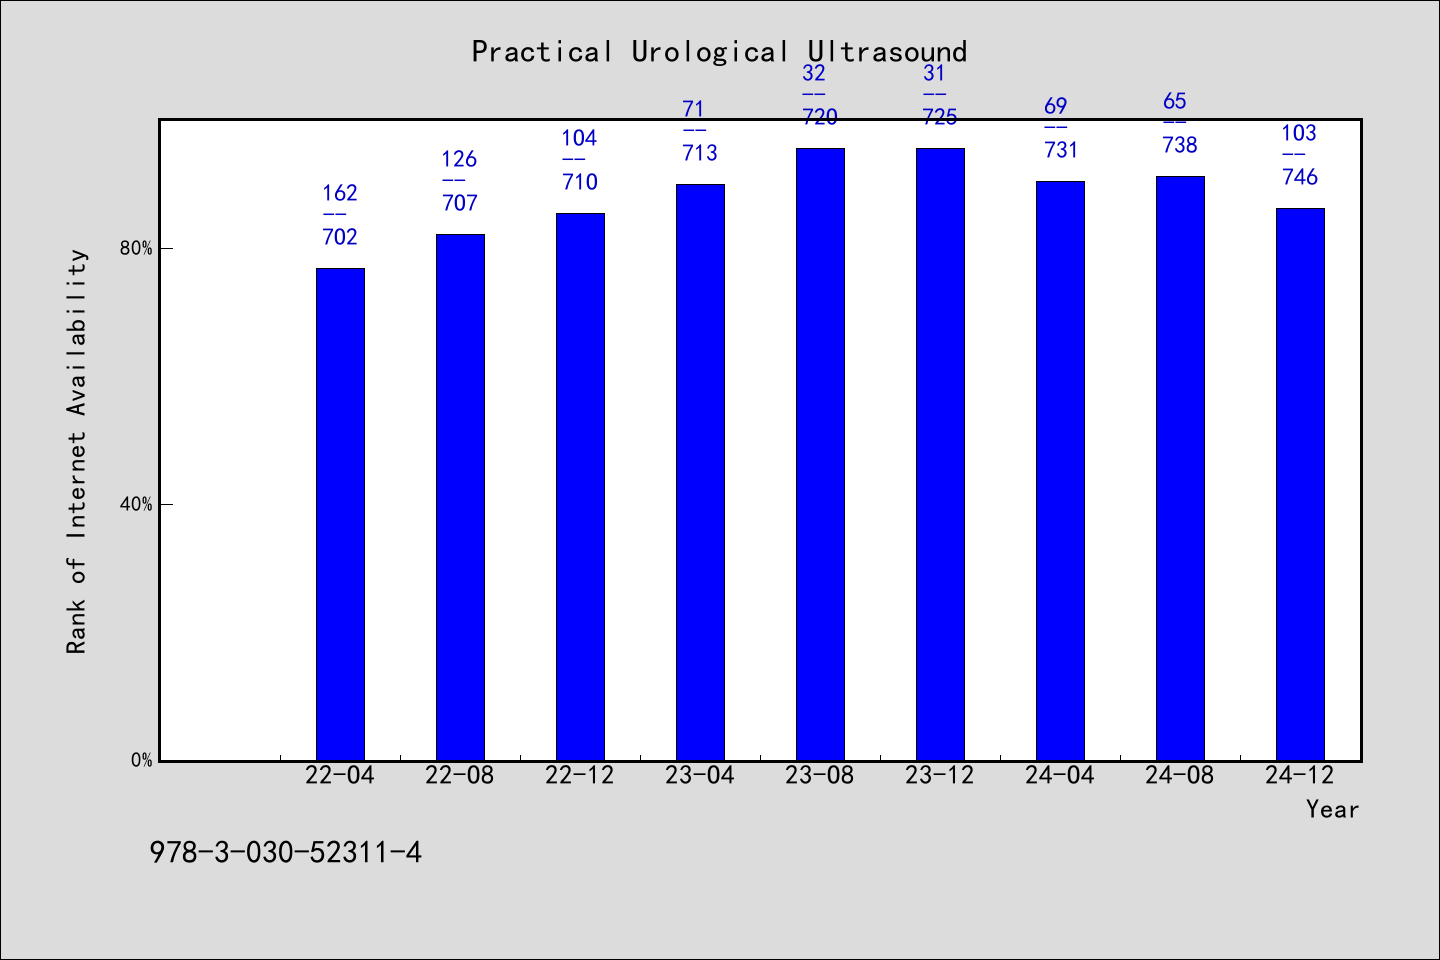Select the bar for 22-12

point(580,487)
